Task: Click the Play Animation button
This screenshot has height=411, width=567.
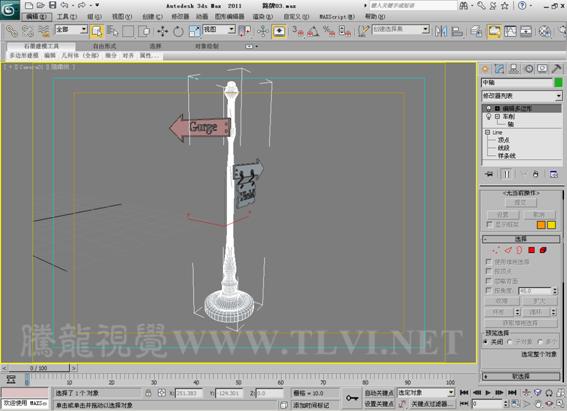Action: 488,393
